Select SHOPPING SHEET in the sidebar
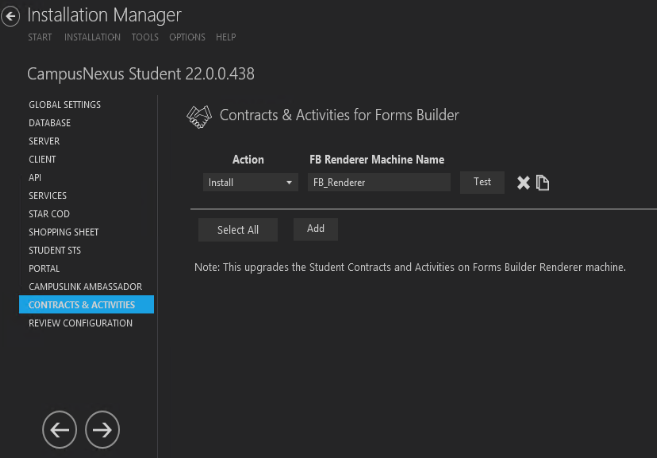 click(63, 232)
